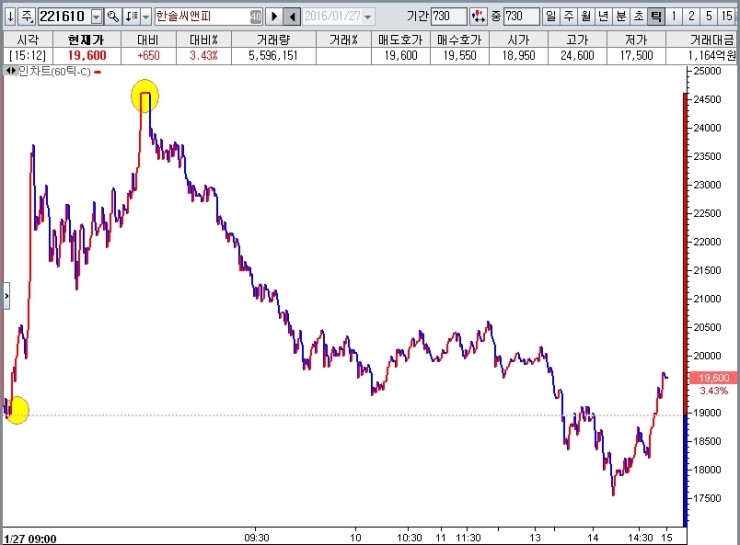This screenshot has height=545, width=740.
Task: Click the gray 40 badge in name field
Action: (255, 17)
